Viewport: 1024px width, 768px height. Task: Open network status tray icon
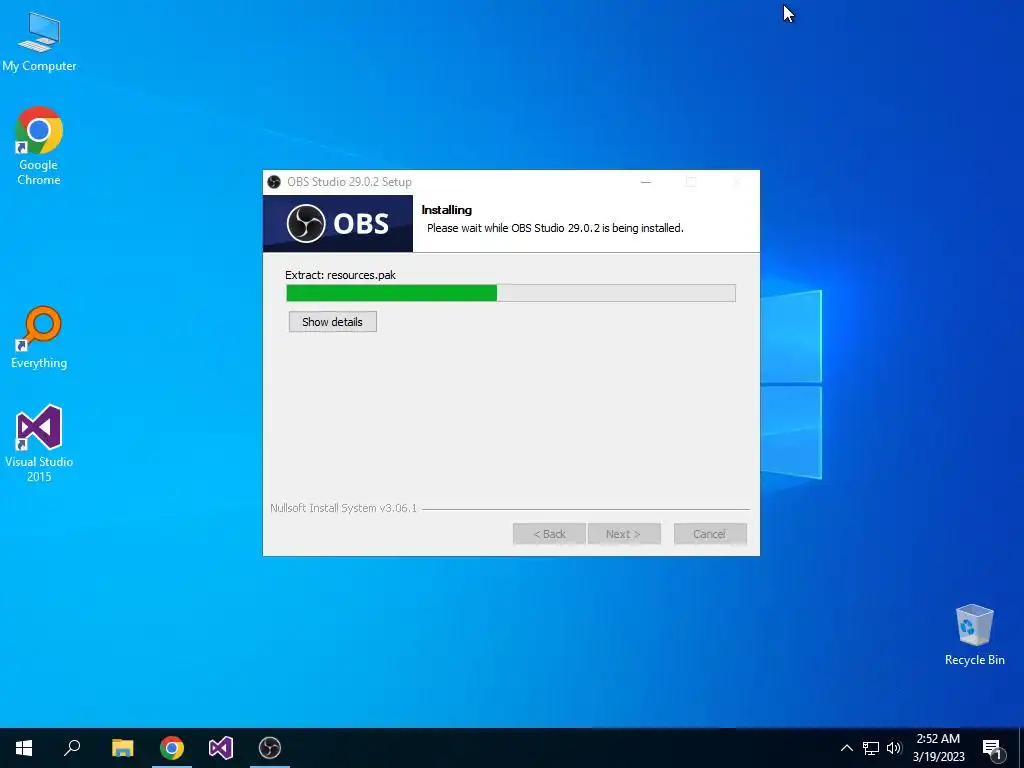tap(871, 748)
